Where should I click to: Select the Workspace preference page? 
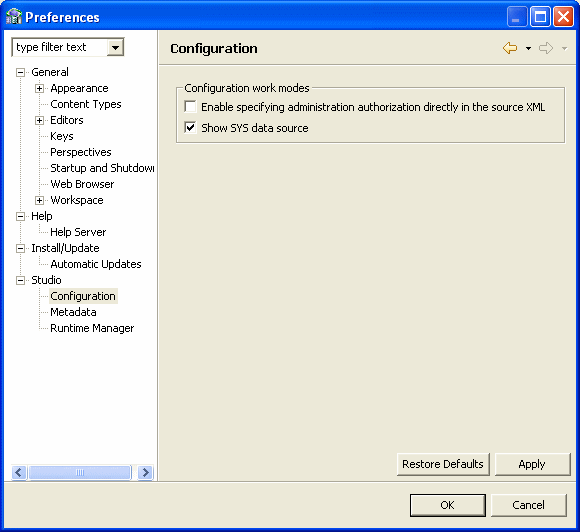coord(77,200)
